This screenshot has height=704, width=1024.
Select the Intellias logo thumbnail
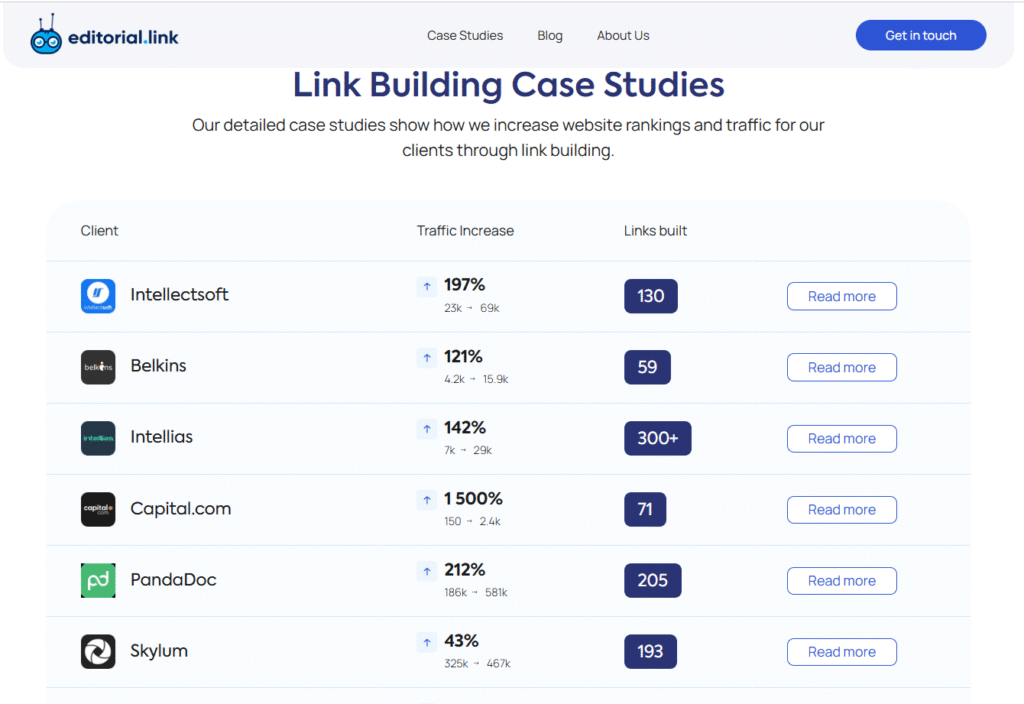98,437
